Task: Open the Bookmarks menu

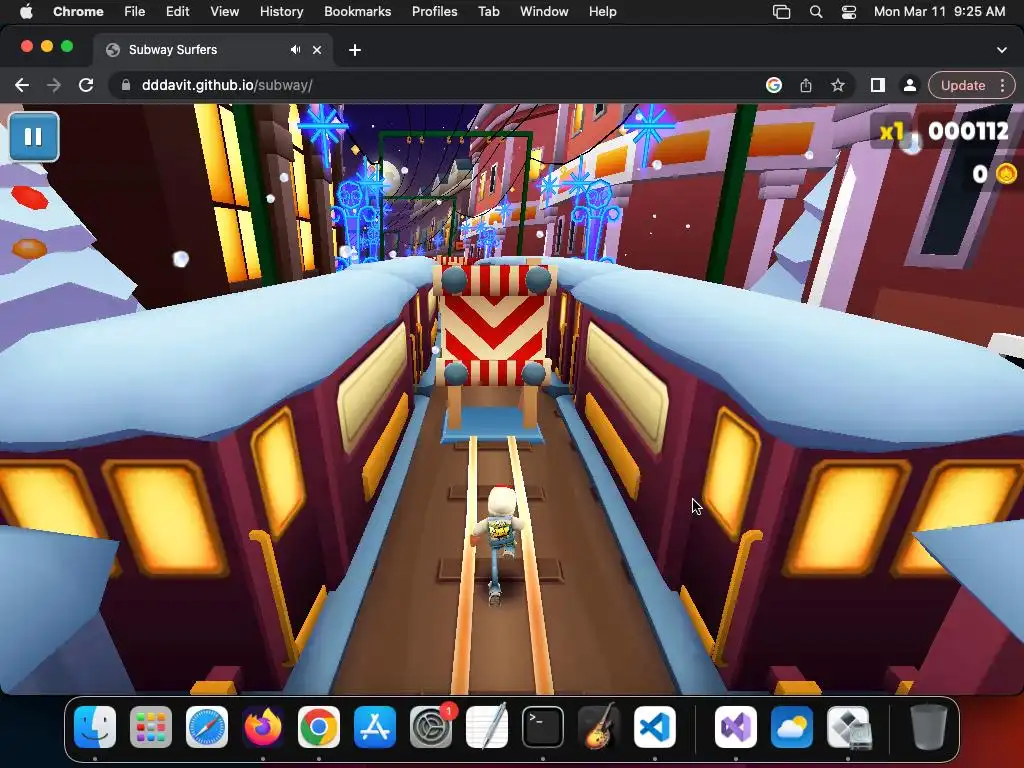Action: click(357, 11)
